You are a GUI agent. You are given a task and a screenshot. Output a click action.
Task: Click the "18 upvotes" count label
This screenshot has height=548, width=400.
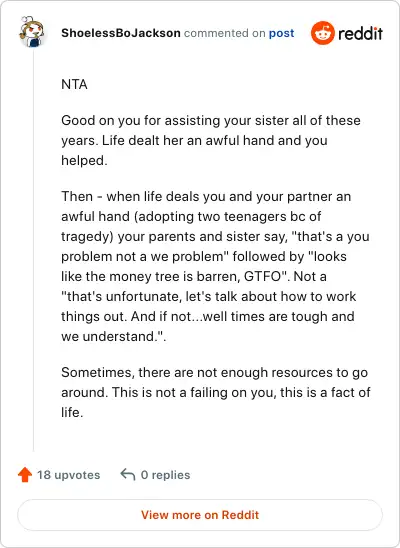pyautogui.click(x=68, y=475)
